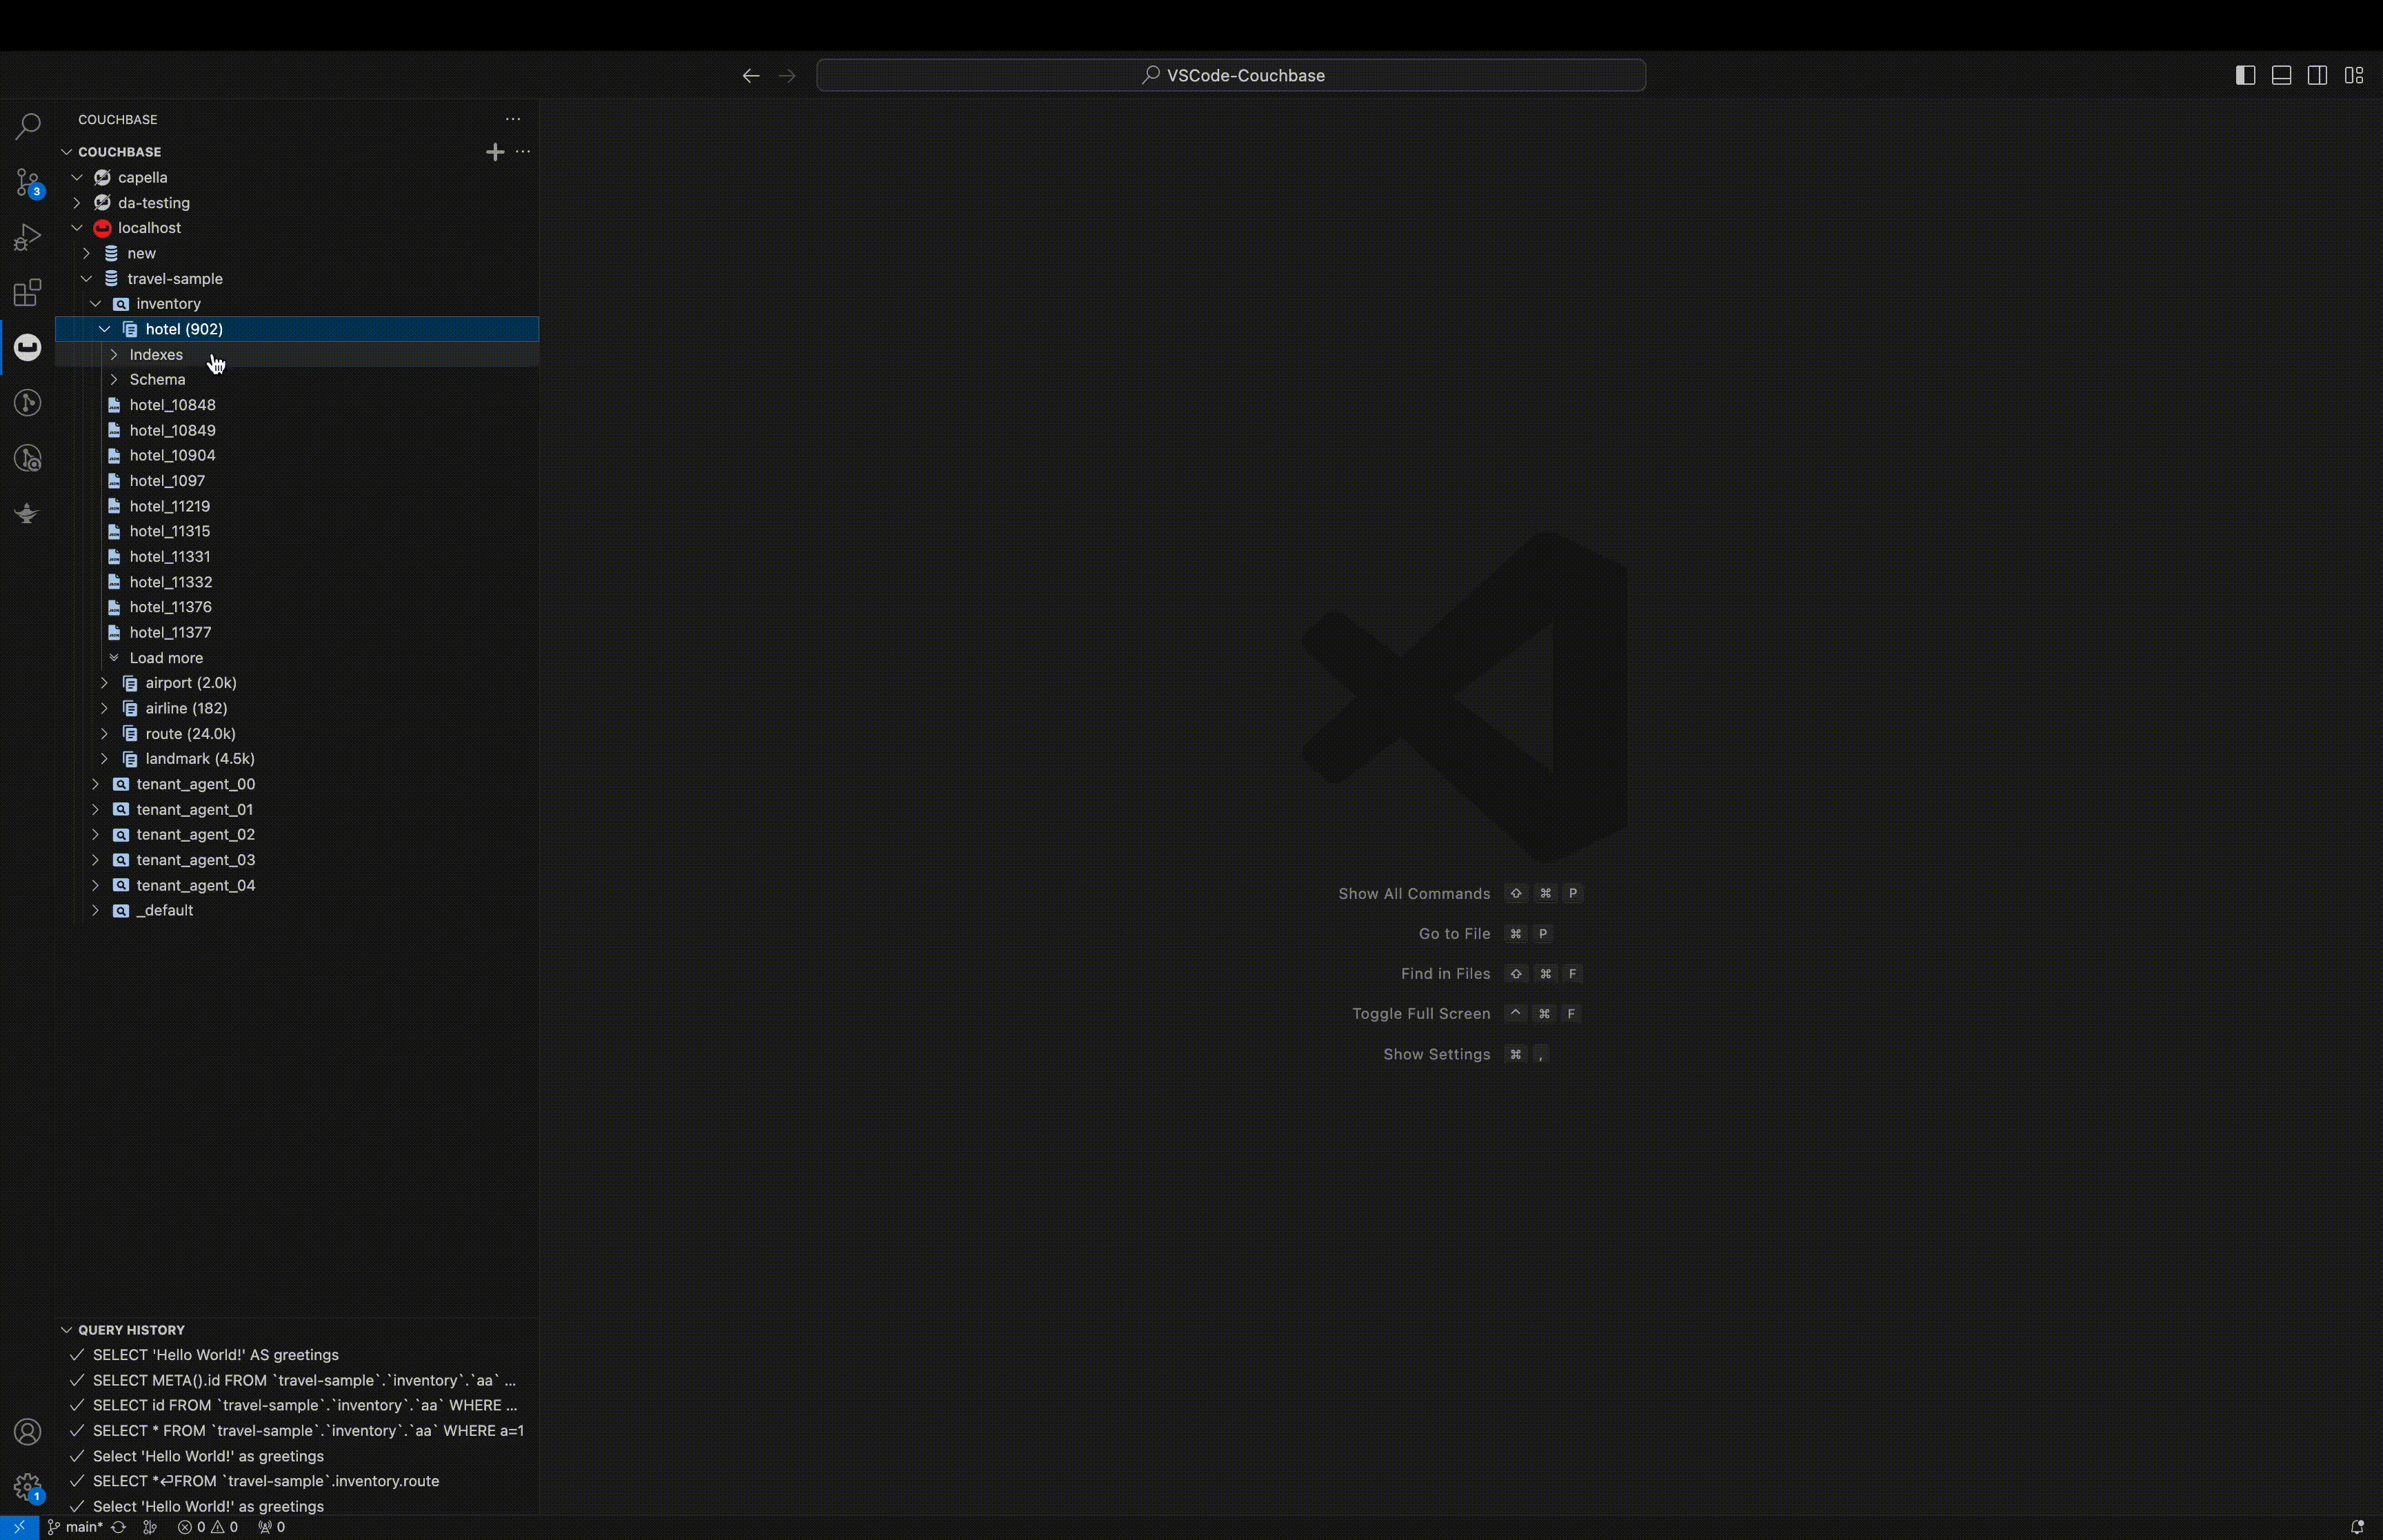The height and width of the screenshot is (1540, 2383).
Task: Expand the airport (2.0k) collection
Action: tap(104, 683)
